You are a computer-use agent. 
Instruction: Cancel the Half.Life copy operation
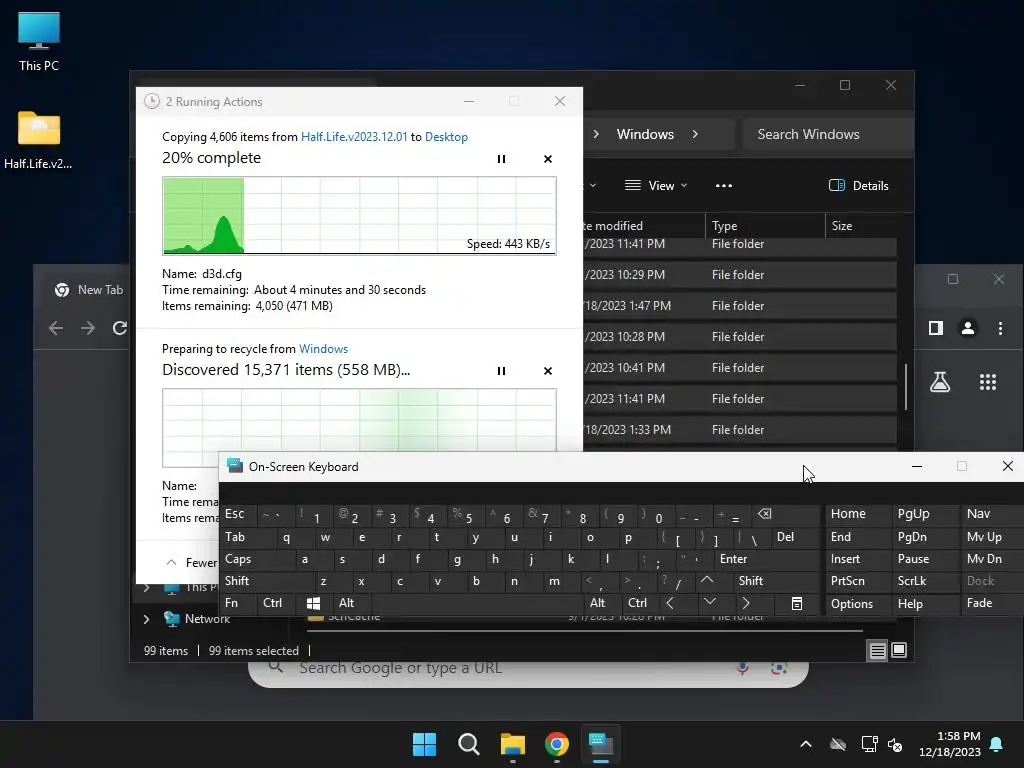pos(548,159)
